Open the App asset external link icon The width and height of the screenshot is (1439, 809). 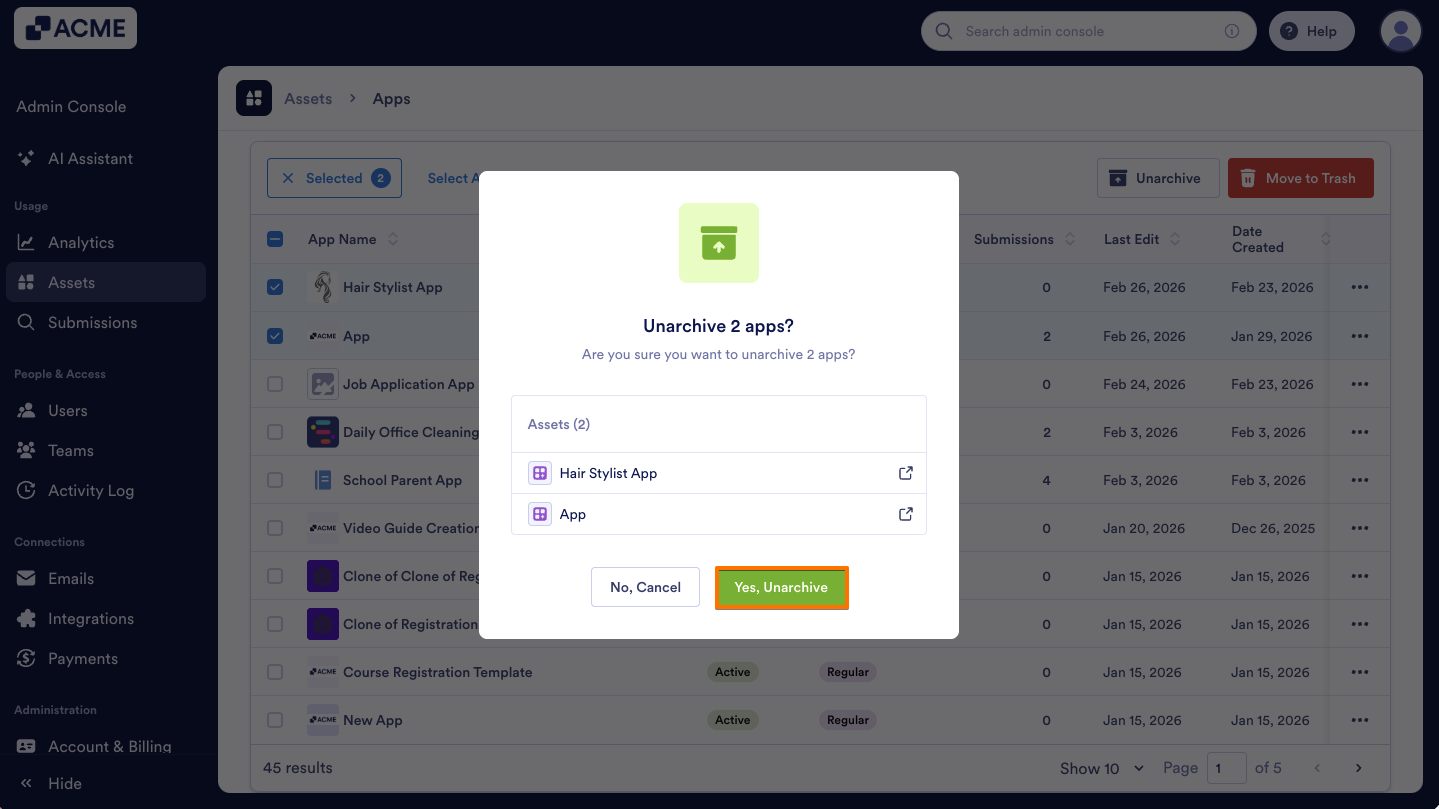point(905,514)
